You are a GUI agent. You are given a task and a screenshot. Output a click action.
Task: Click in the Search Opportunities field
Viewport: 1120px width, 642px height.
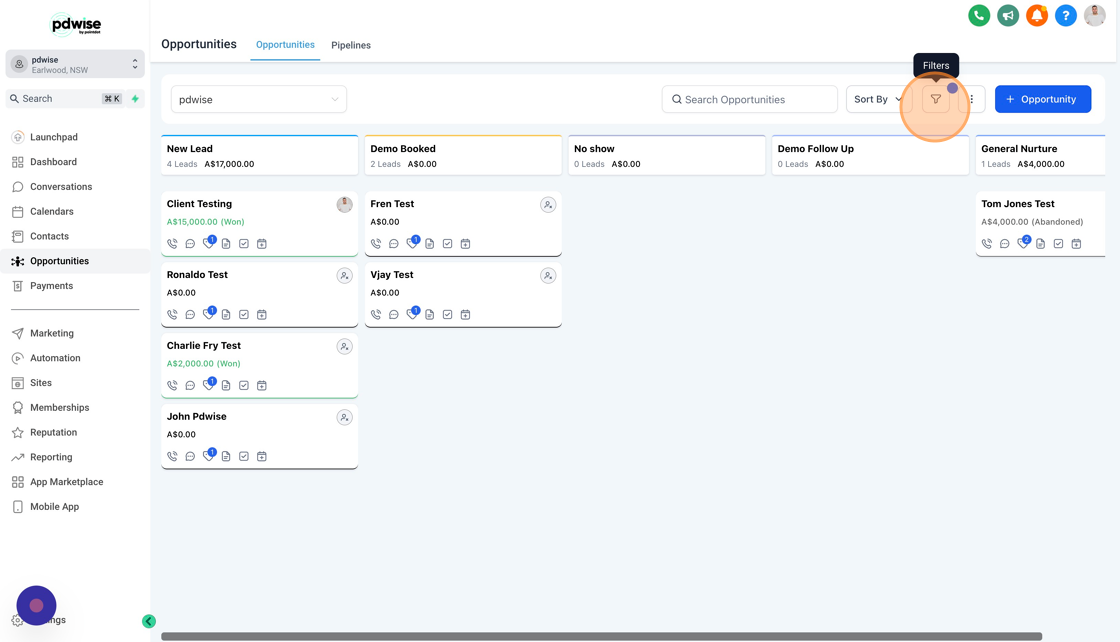pos(749,99)
